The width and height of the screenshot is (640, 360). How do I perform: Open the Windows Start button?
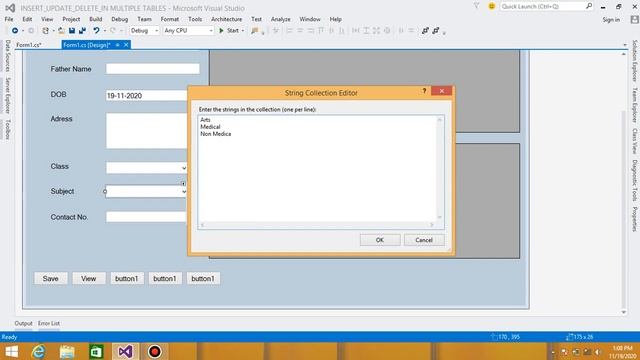(x=11, y=351)
